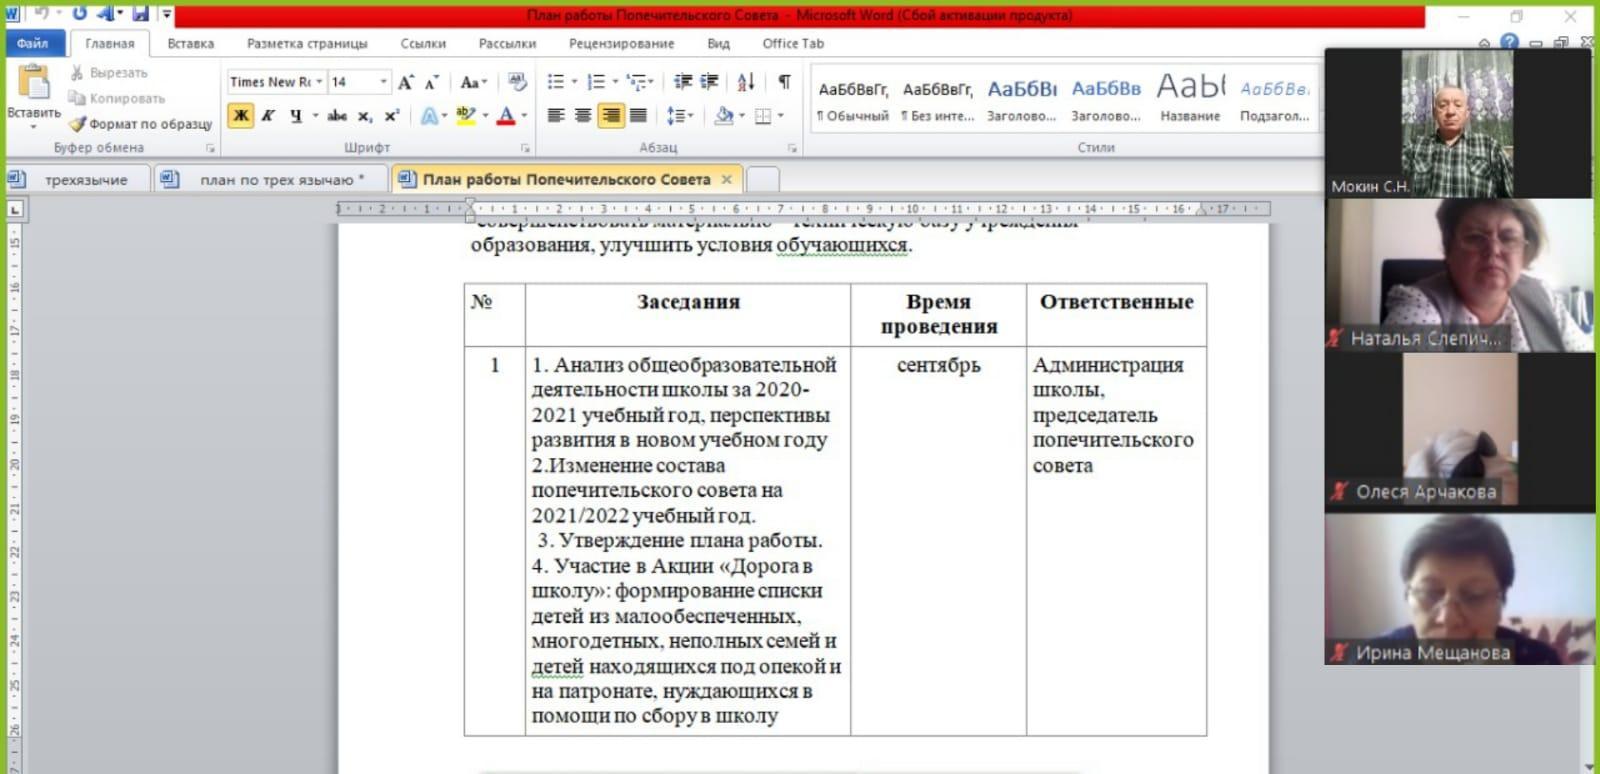Toggle bold formatting (Ж) button
The width and height of the screenshot is (1600, 774).
241,116
